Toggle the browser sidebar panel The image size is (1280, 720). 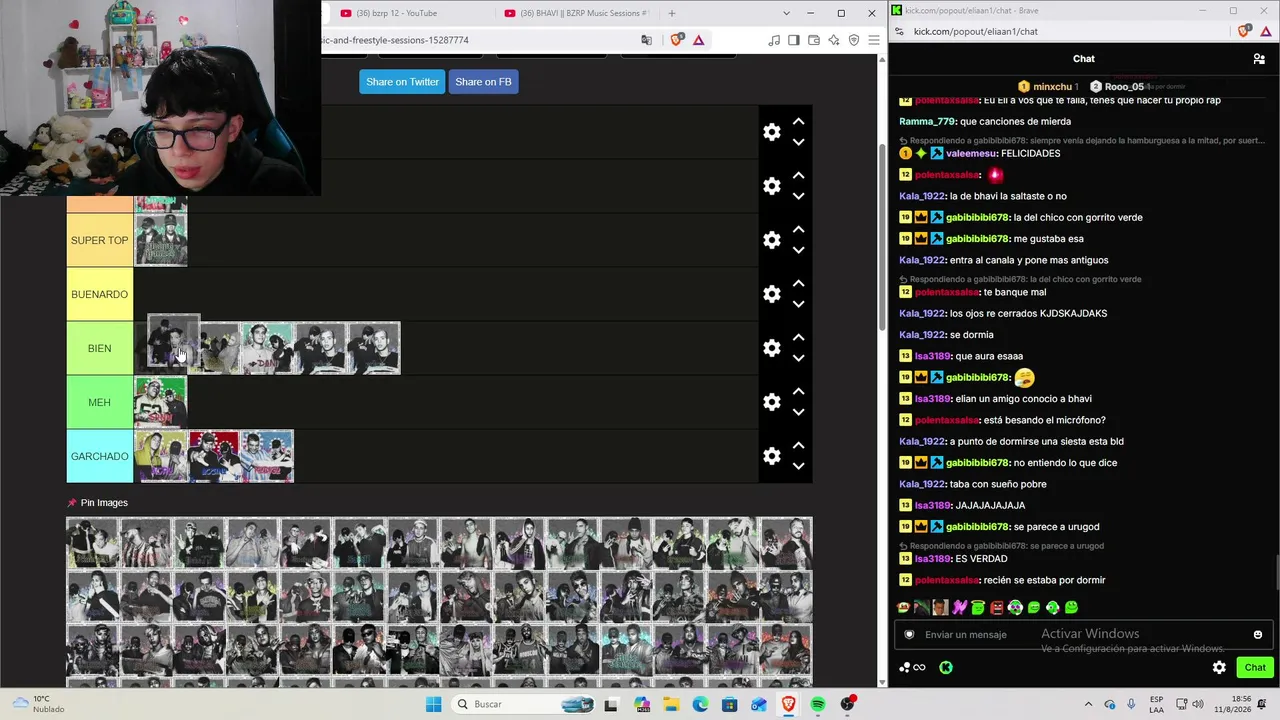[x=794, y=40]
